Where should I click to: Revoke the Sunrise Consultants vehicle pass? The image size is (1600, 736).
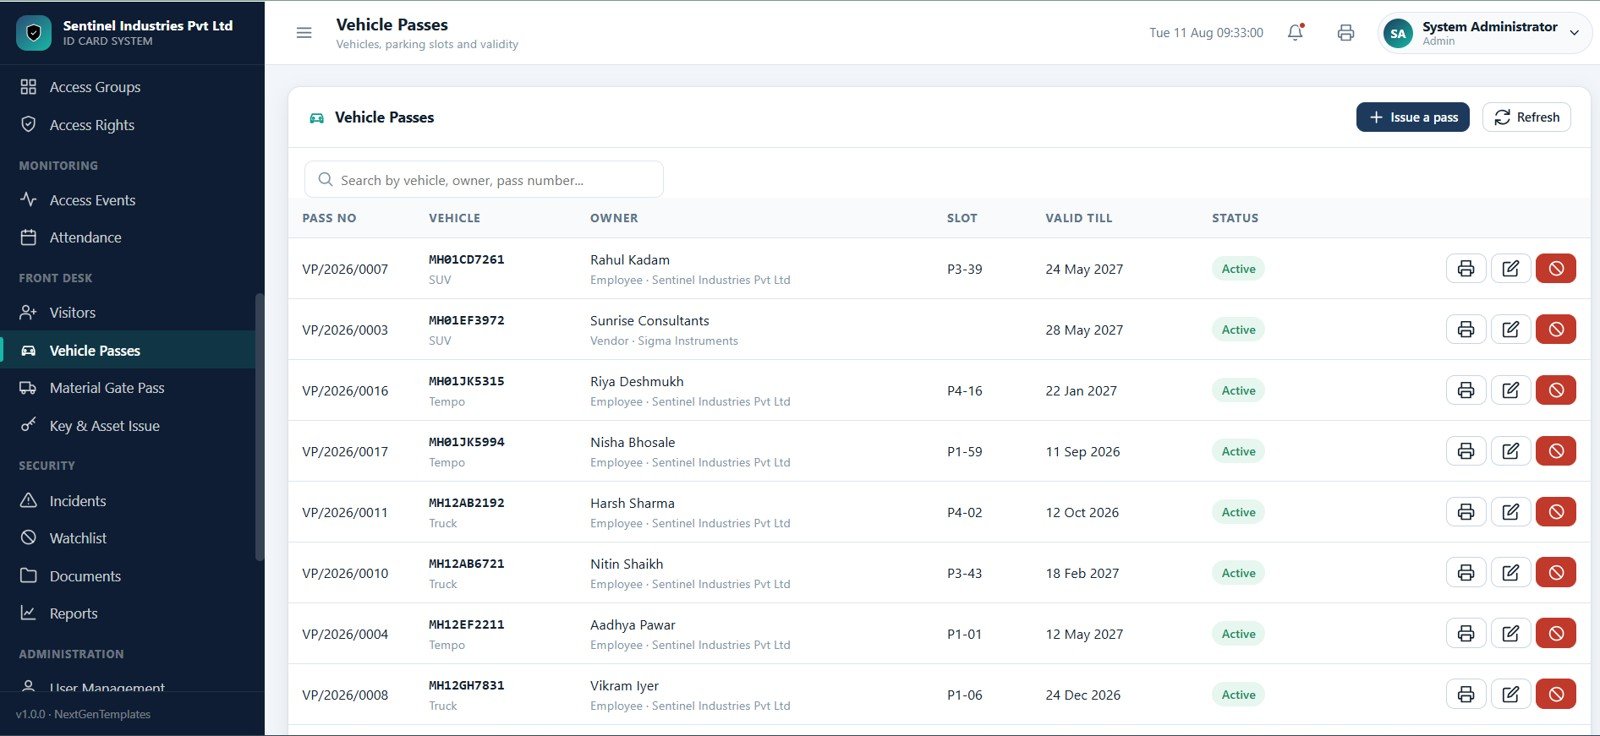[1556, 330]
